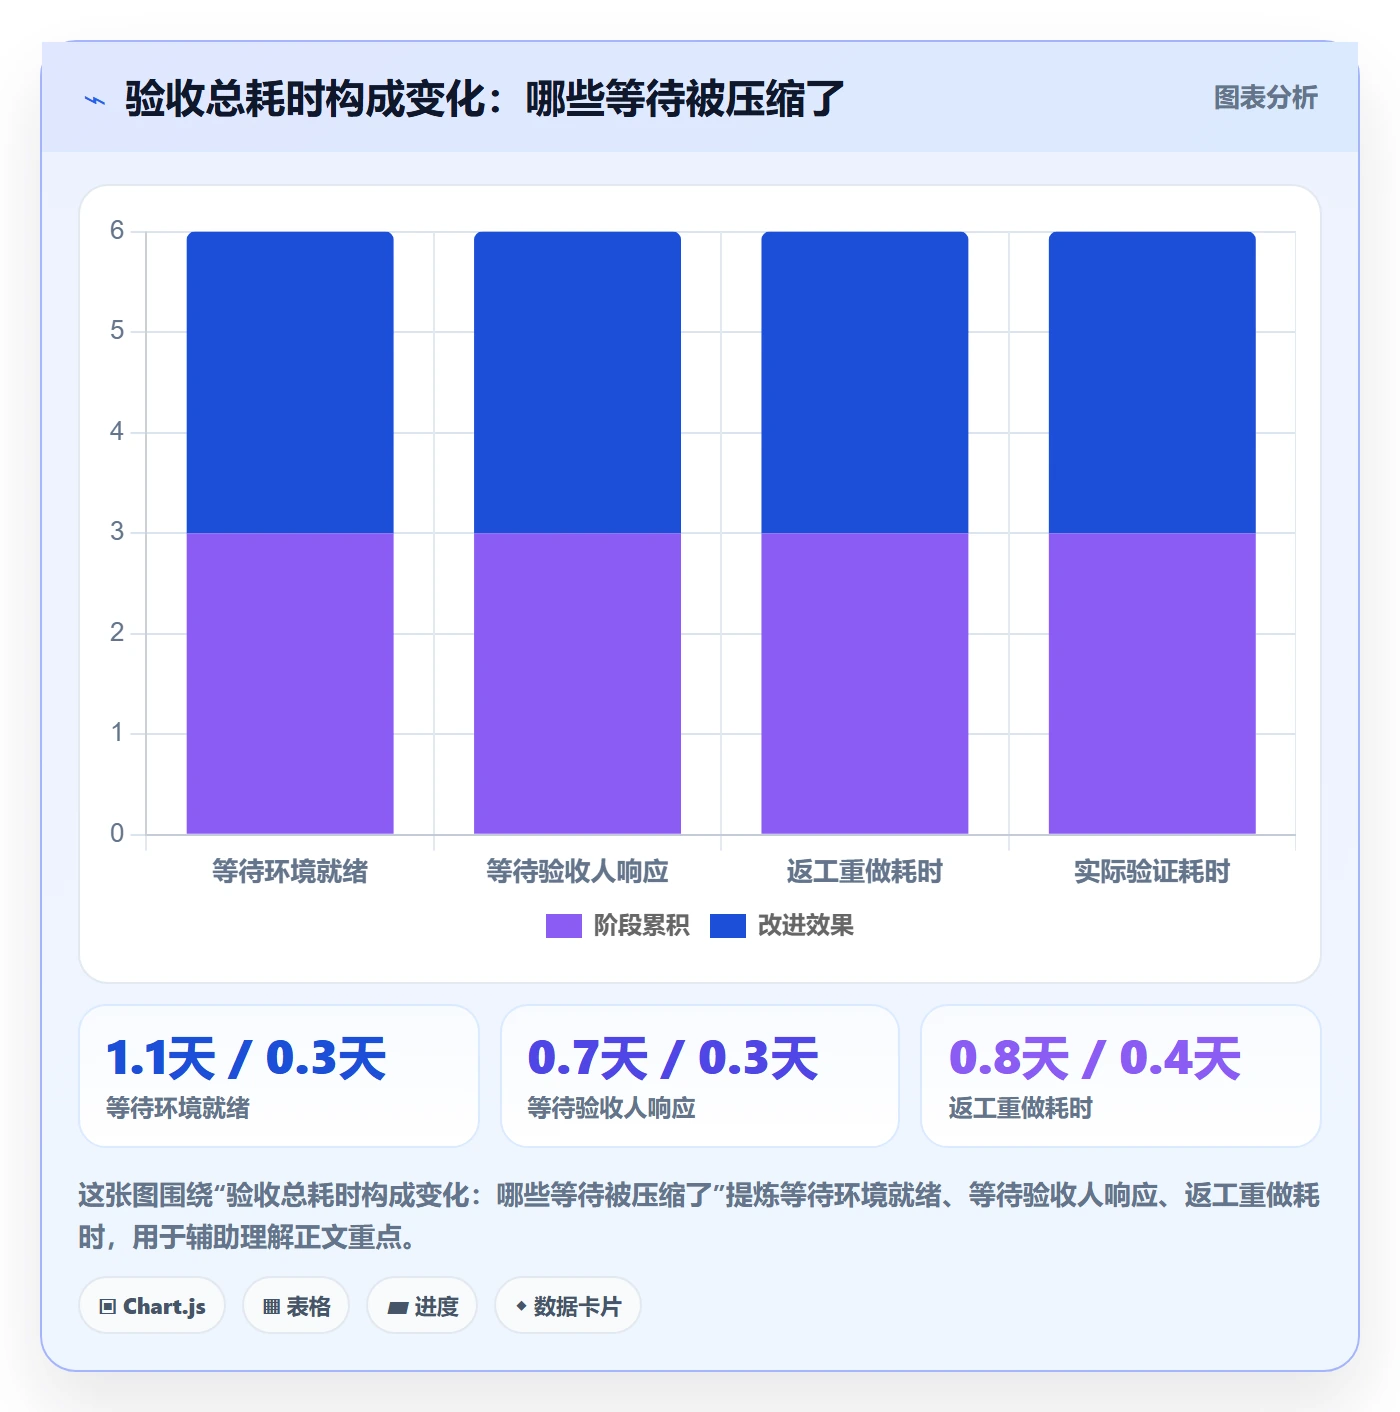Click the 数据卡片 tag chip

568,1306
